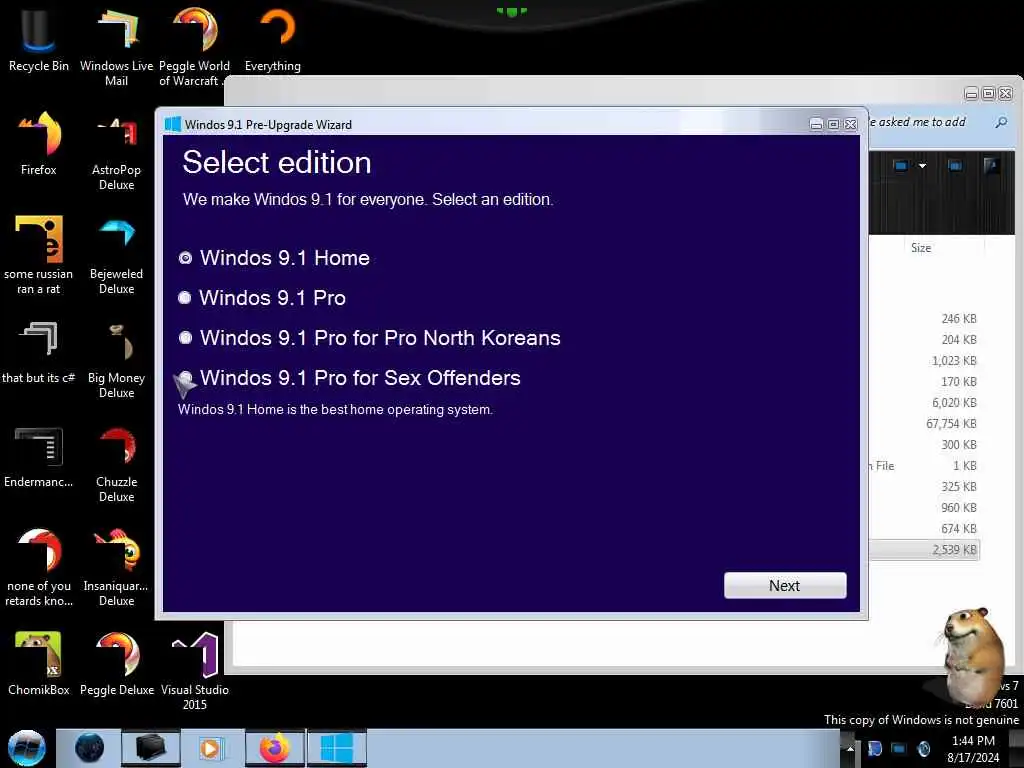Select the file row sized 6,020 KB

(x=924, y=403)
